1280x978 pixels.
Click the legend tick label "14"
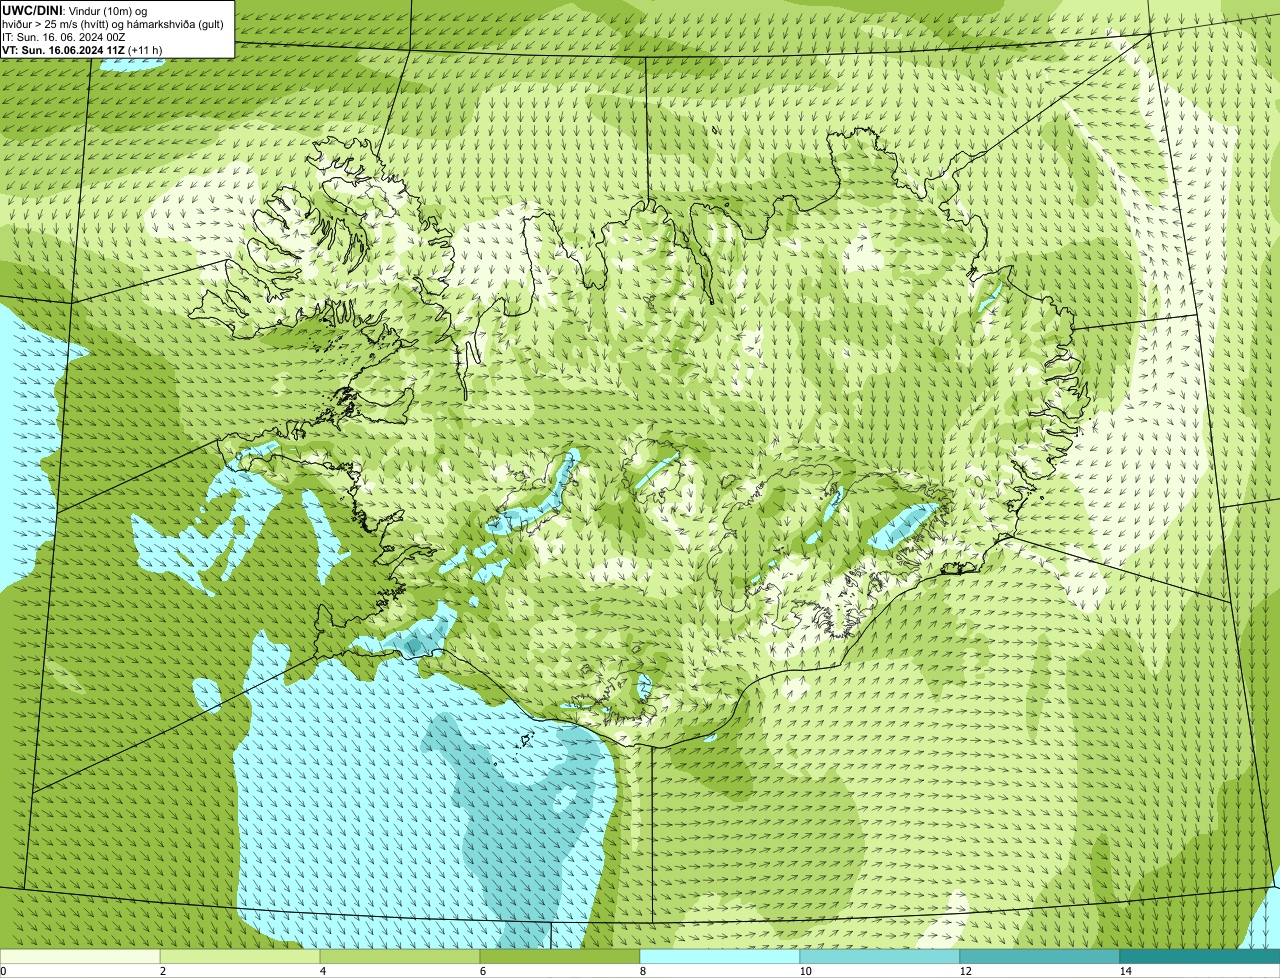tap(1125, 971)
